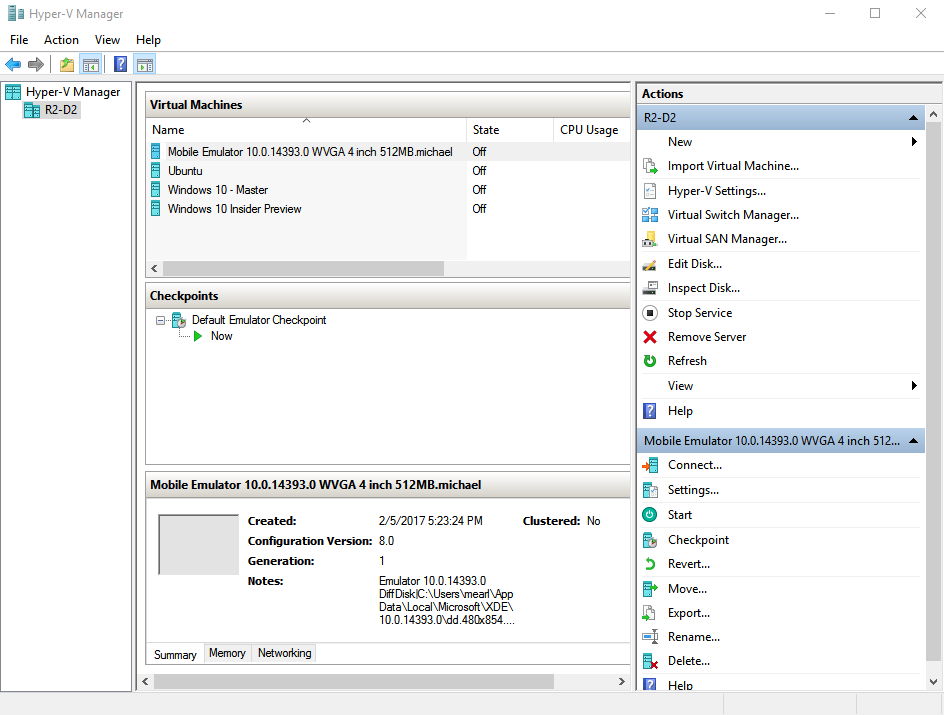Viewport: 944px width, 715px height.
Task: Collapse the Mobile Emulator actions section
Action: tap(913, 441)
